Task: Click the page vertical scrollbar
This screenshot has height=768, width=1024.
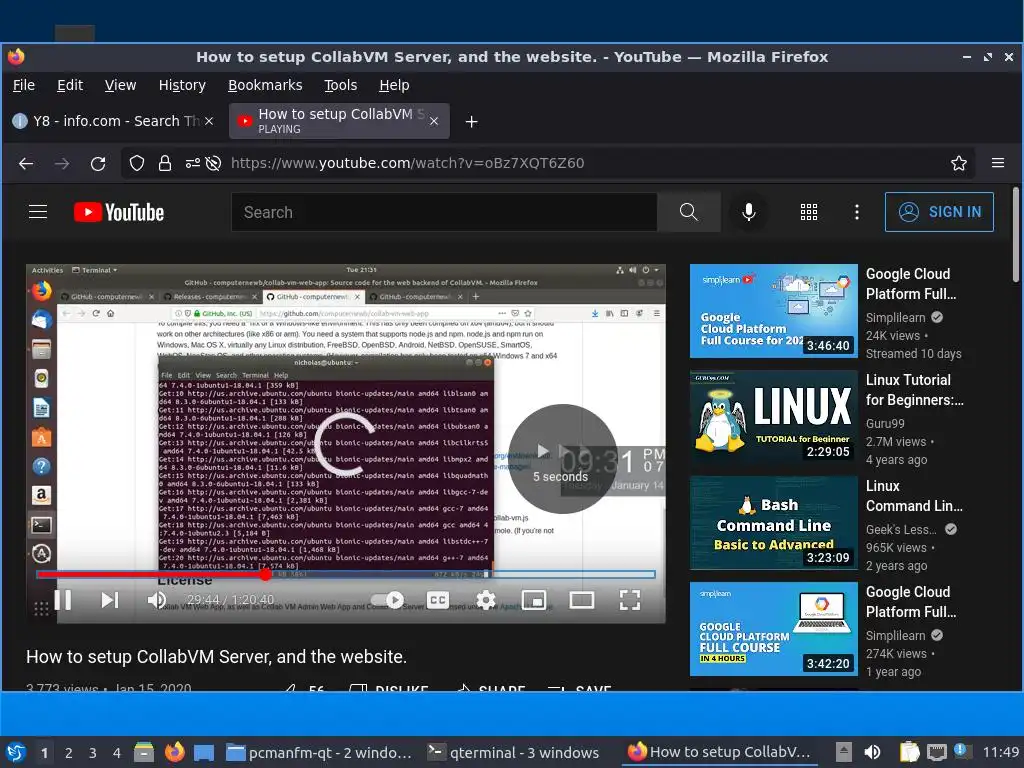Action: click(1016, 235)
